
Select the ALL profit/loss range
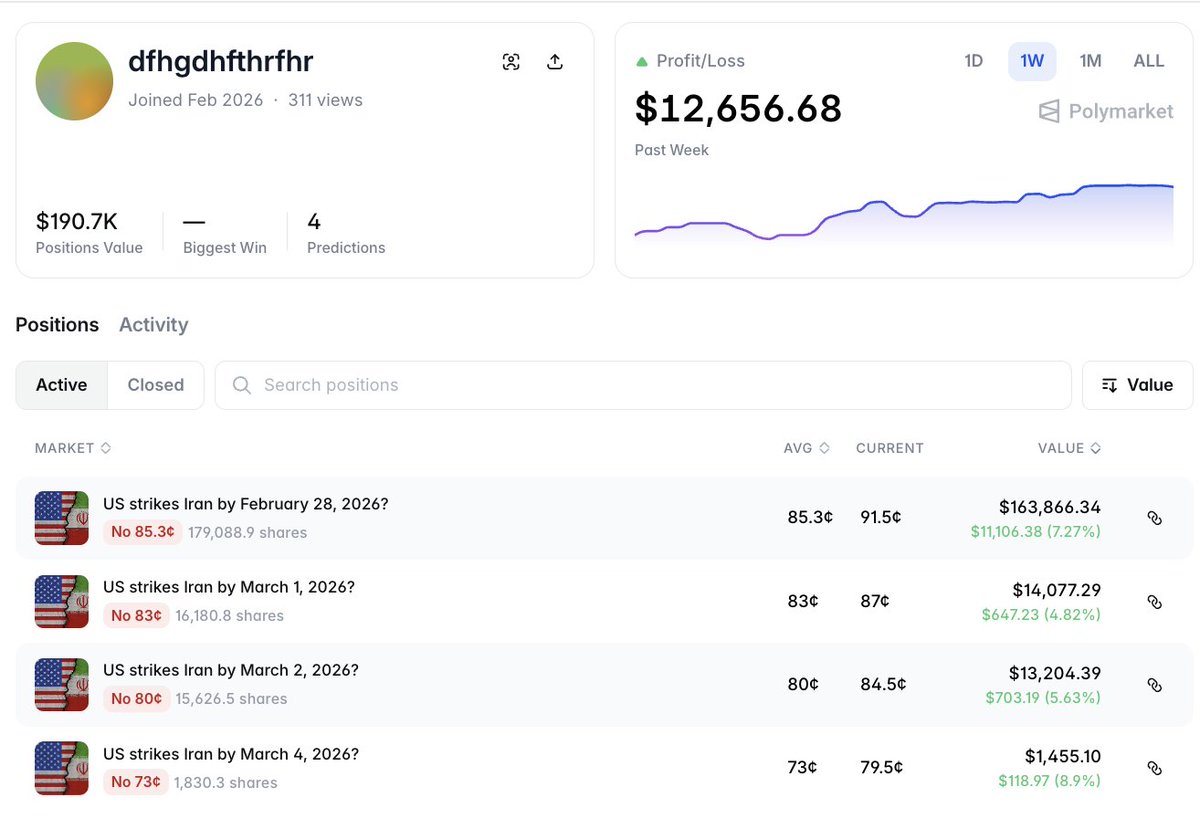[x=1149, y=61]
